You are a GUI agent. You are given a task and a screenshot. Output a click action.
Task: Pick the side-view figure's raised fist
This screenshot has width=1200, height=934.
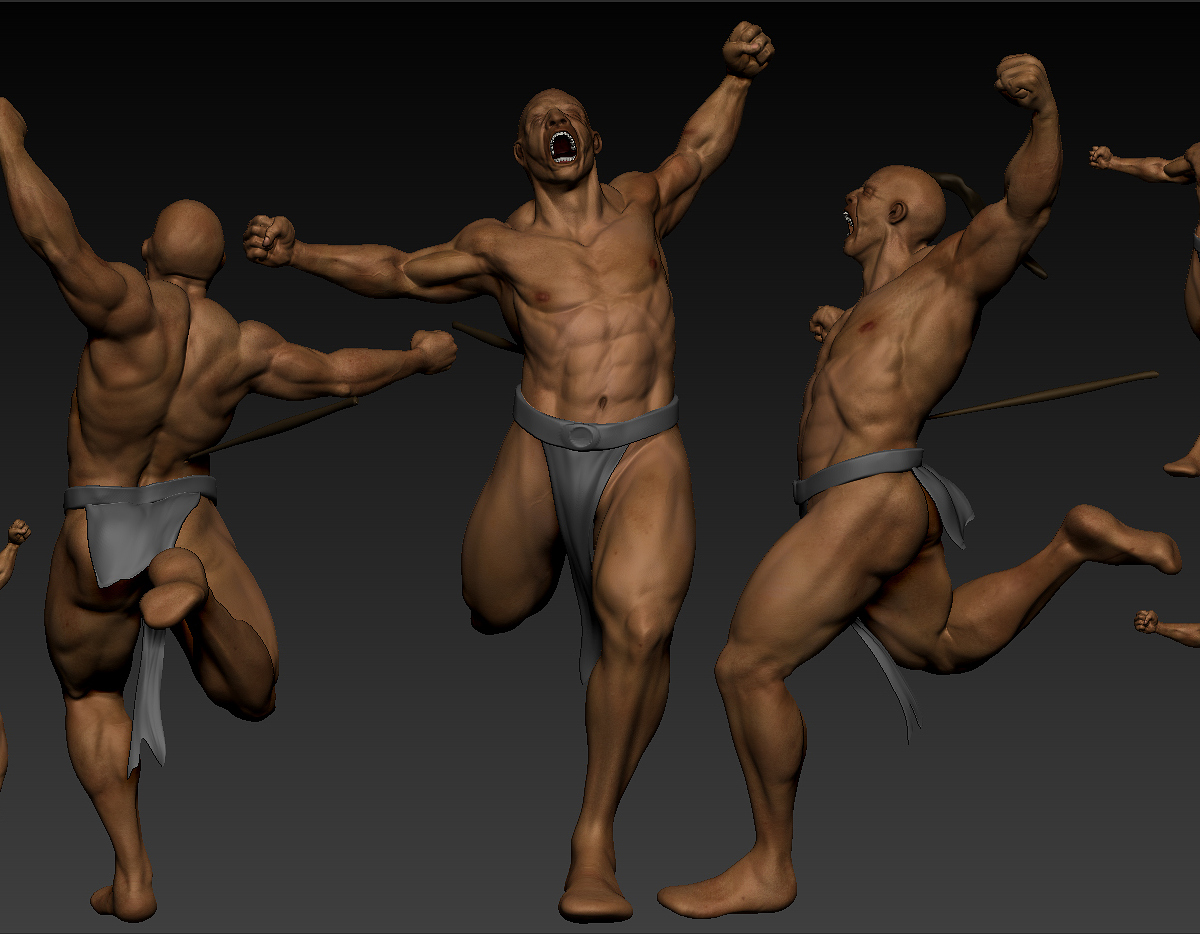pyautogui.click(x=1023, y=81)
